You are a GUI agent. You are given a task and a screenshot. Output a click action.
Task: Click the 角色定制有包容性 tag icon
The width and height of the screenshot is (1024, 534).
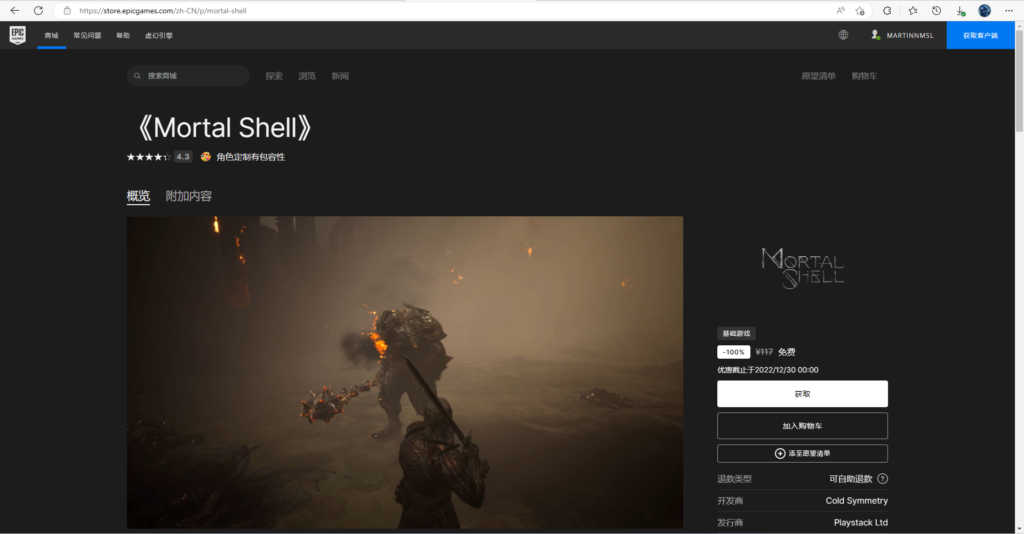[x=206, y=157]
